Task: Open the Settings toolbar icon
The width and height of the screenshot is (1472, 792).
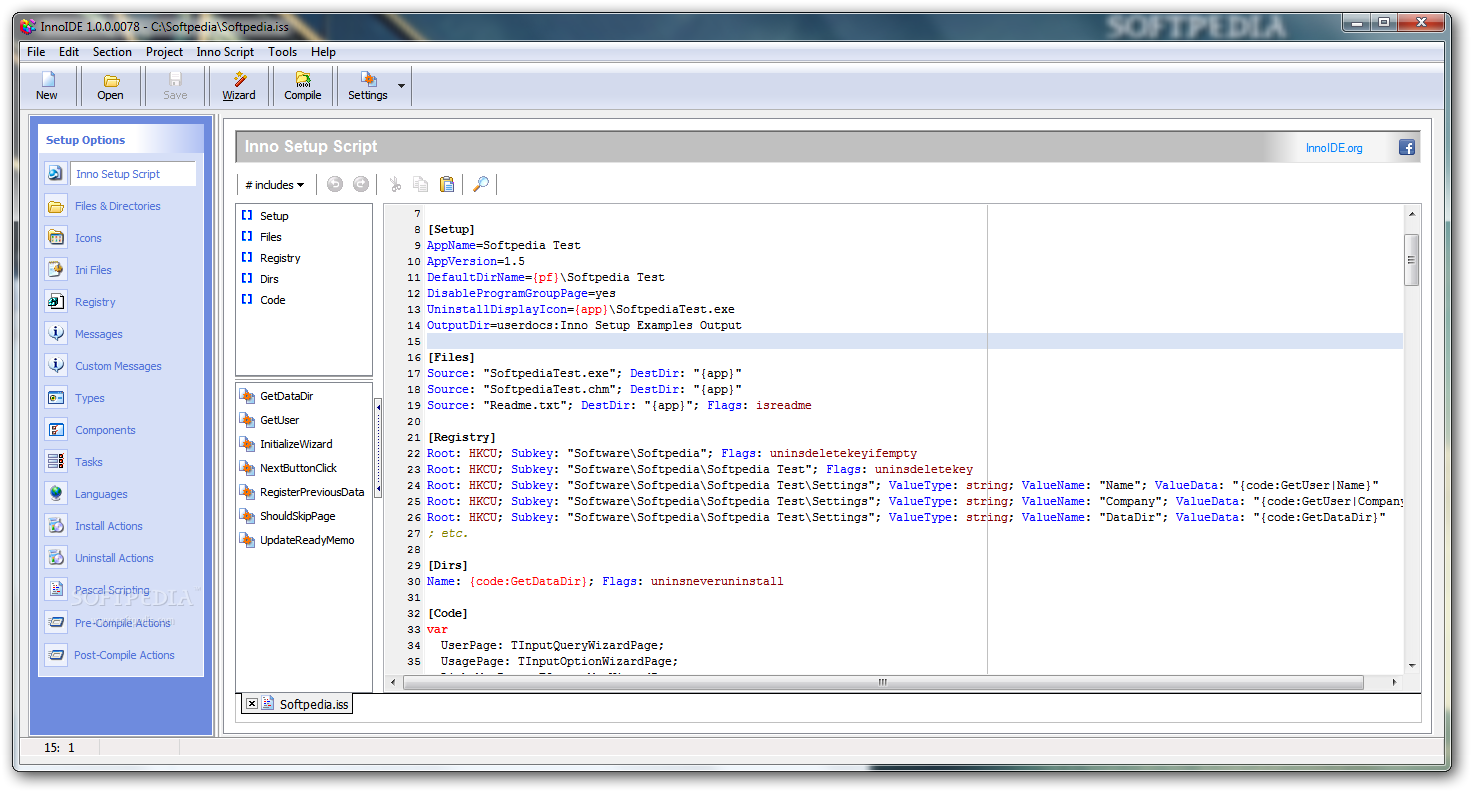Action: coord(368,86)
